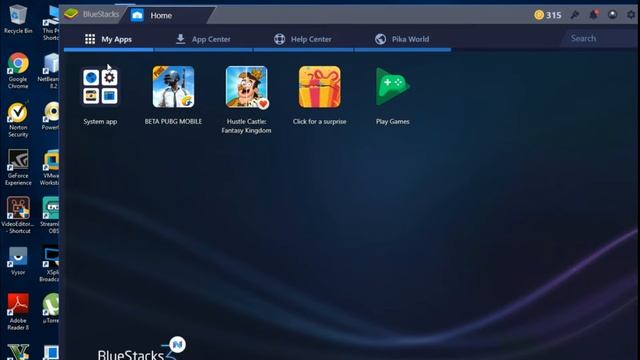Switch to the My Apps tab
640x360 pixels.
point(109,39)
